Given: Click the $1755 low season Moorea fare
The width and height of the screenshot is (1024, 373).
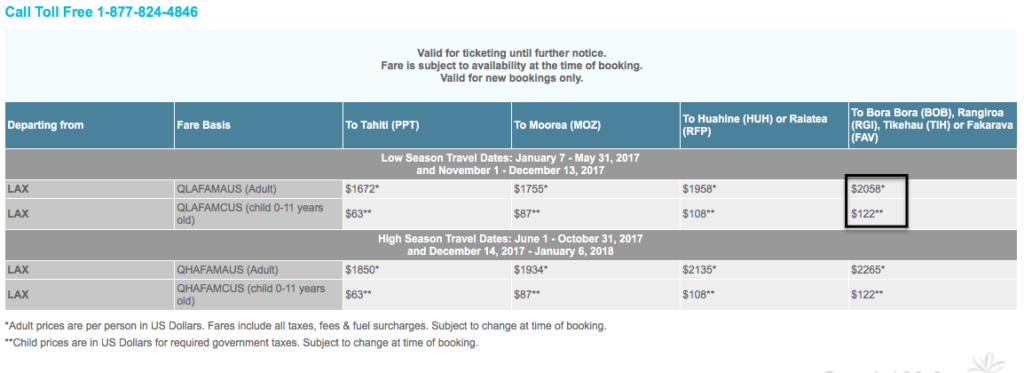Looking at the screenshot, I should pyautogui.click(x=531, y=189).
